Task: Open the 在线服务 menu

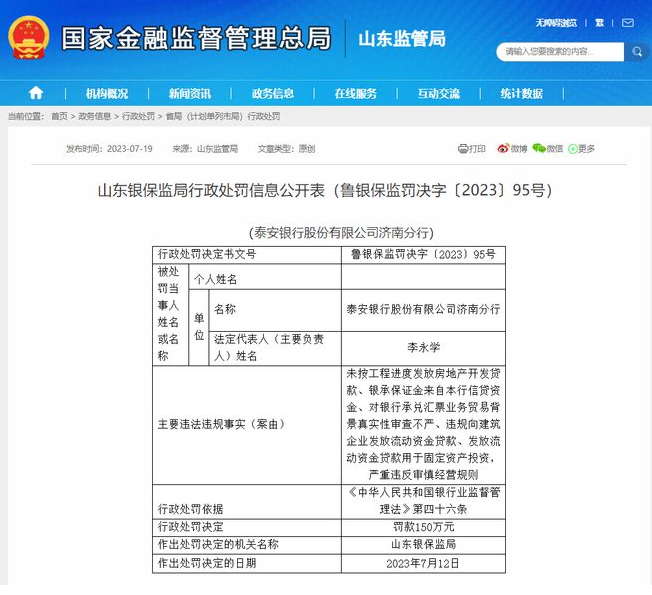Action: coord(356,93)
